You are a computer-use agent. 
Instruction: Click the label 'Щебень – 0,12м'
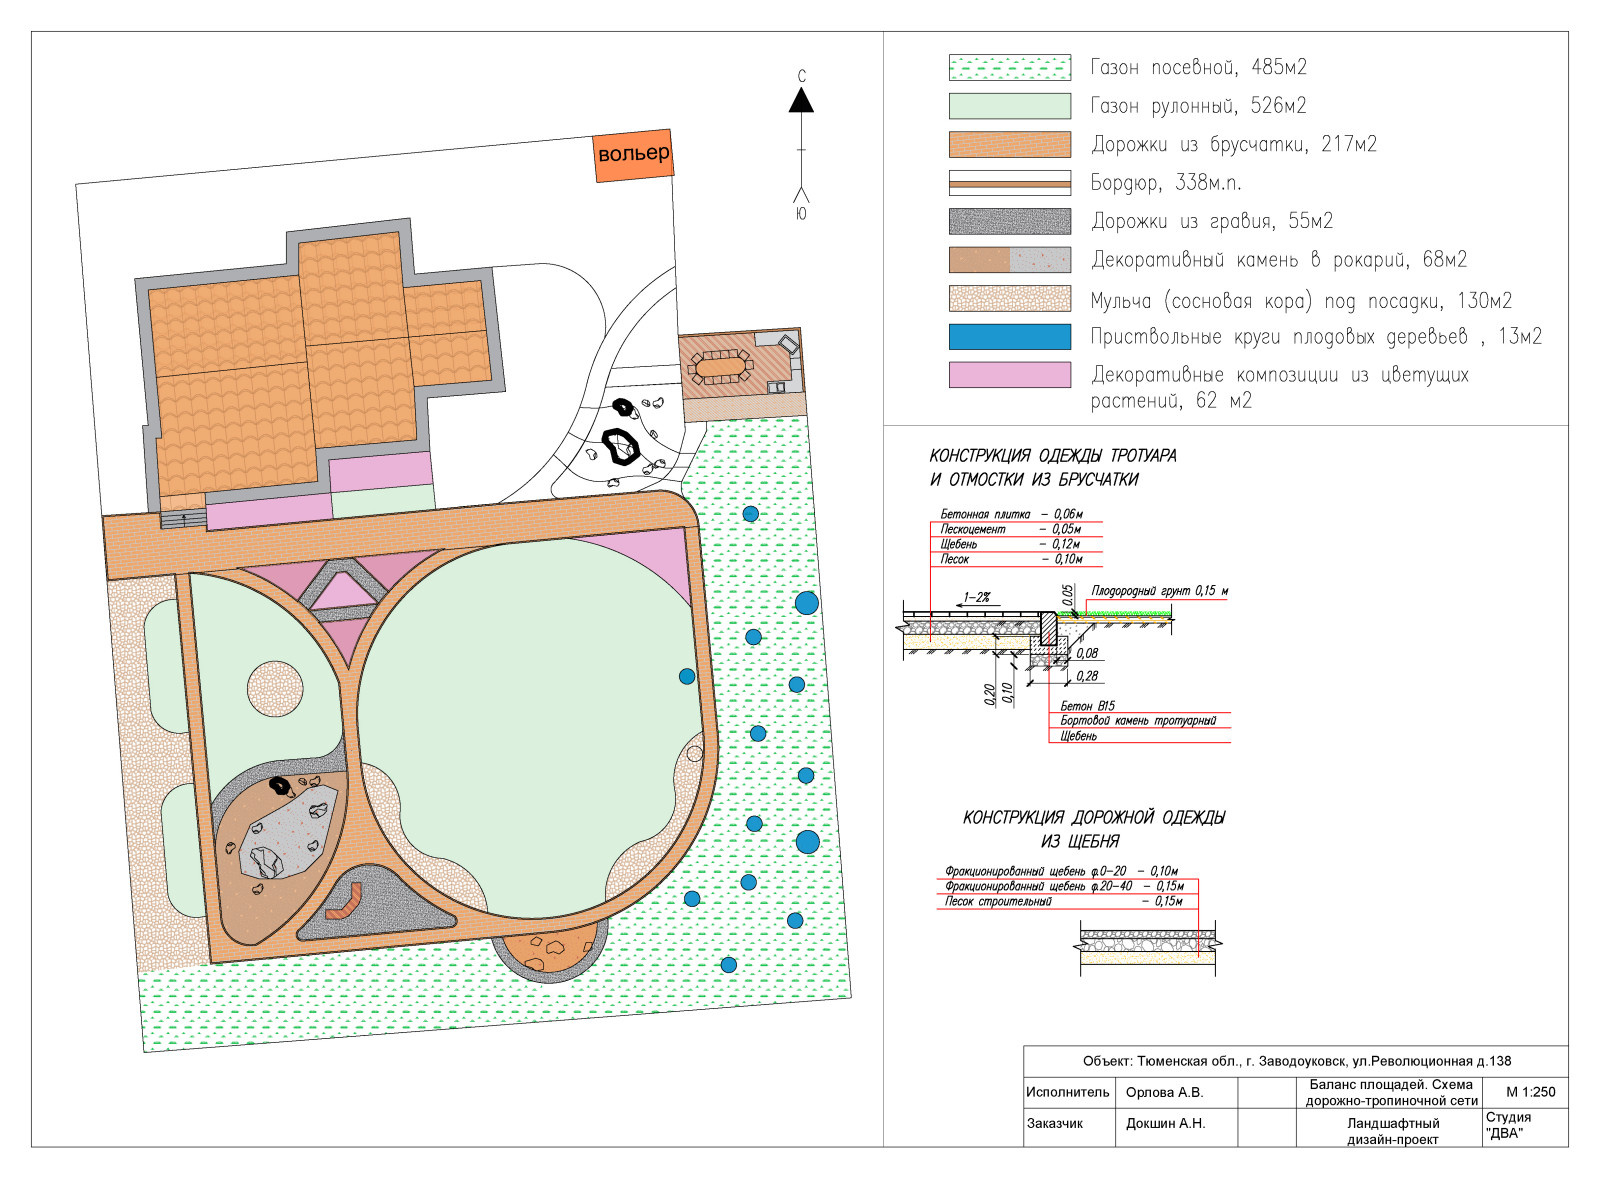click(x=1011, y=544)
